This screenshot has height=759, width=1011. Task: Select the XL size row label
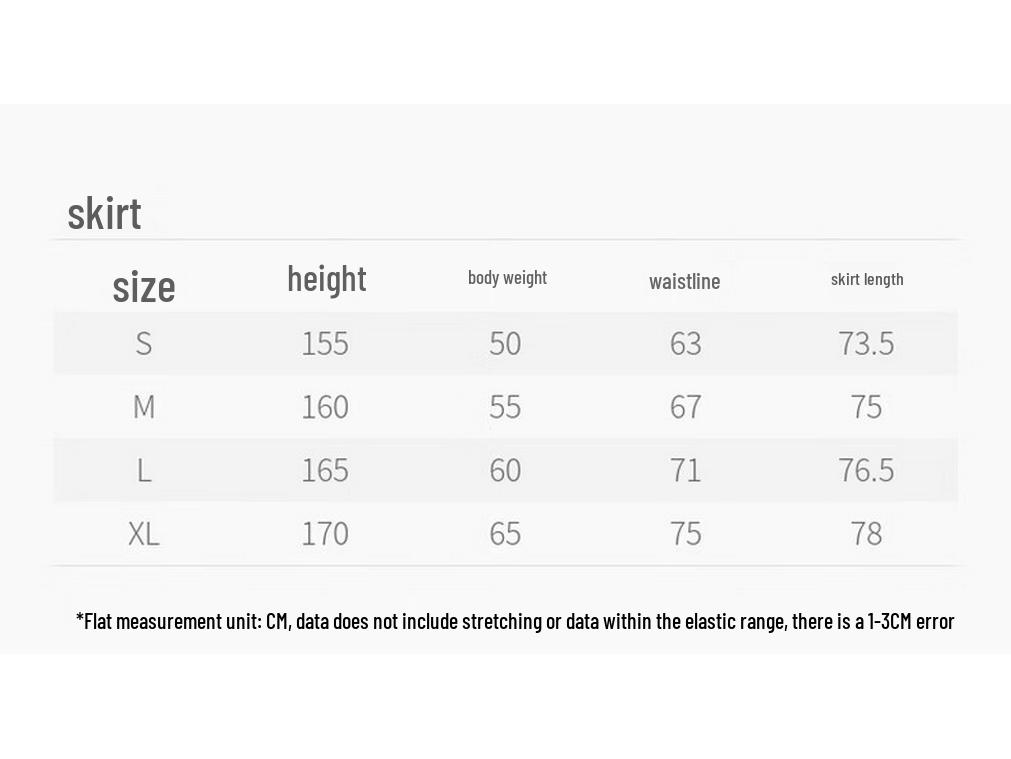click(x=144, y=534)
